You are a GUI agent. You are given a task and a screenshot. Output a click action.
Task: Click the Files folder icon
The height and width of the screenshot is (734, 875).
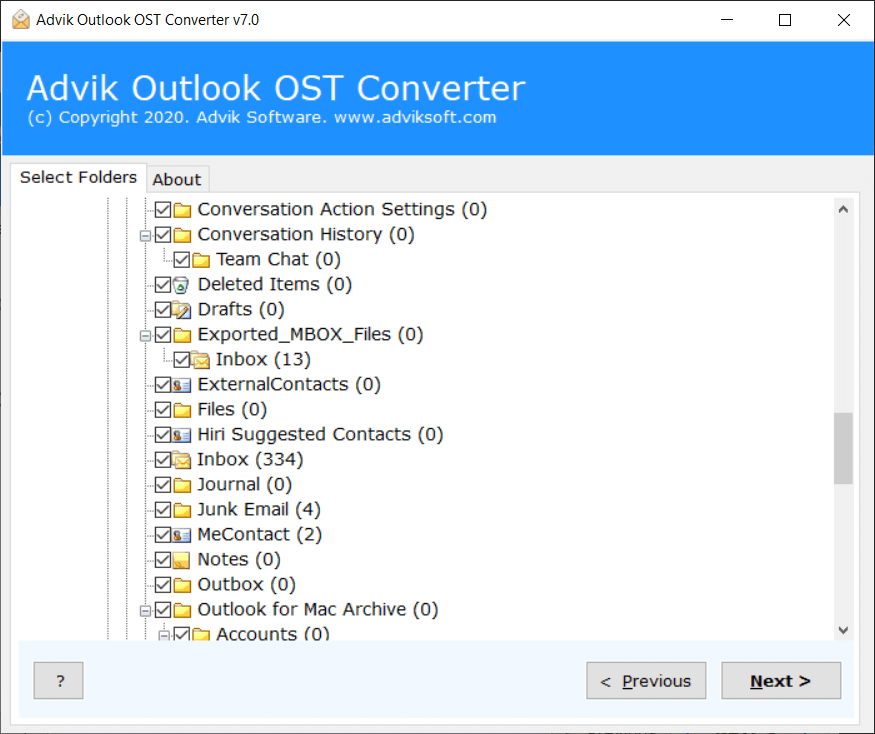click(182, 410)
